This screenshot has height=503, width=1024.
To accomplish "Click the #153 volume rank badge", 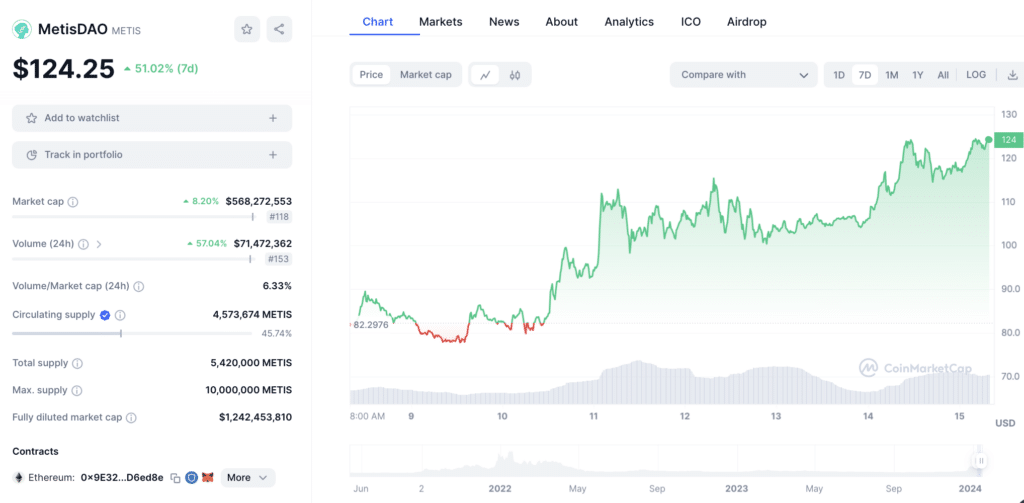I will [279, 259].
